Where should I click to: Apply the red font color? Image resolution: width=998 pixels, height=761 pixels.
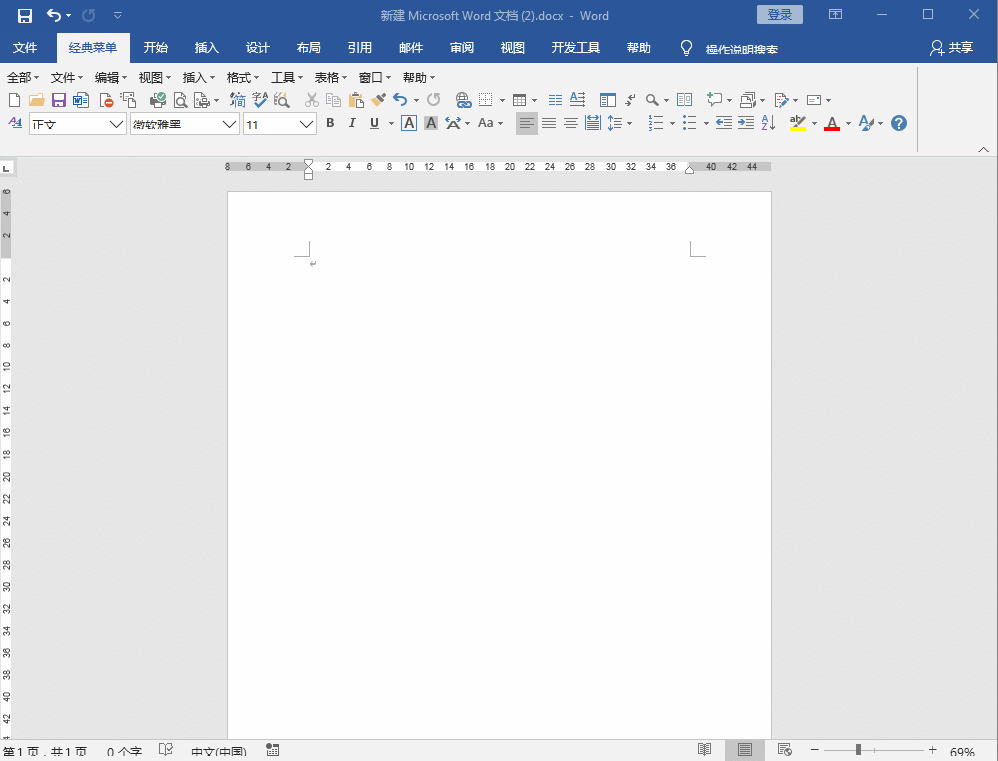click(832, 123)
